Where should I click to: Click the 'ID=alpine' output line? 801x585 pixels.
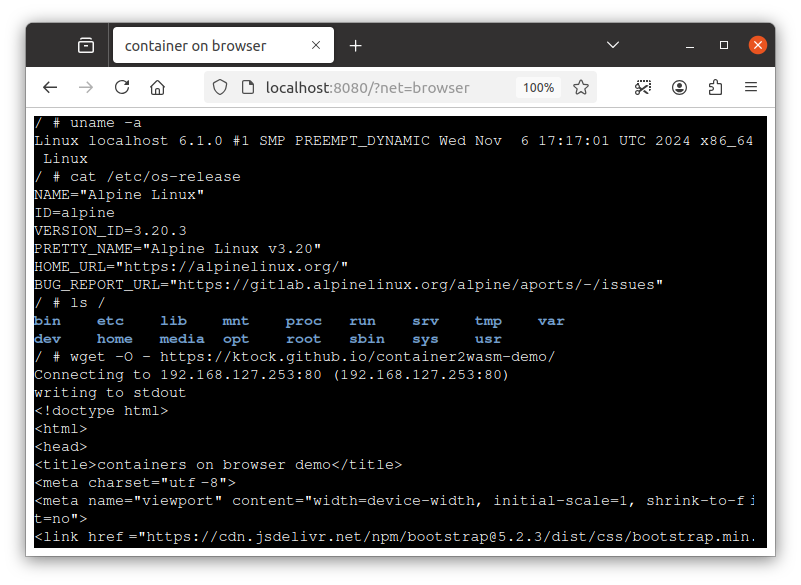(74, 213)
